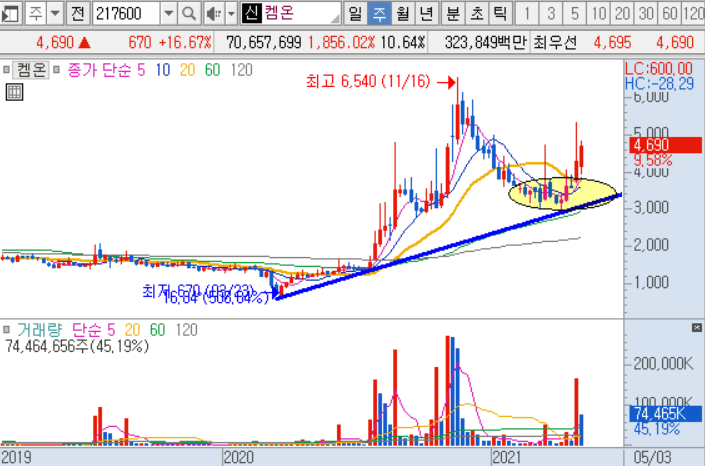The height and width of the screenshot is (466, 705).
Task: Open the magnifier stock search
Action: (189, 13)
